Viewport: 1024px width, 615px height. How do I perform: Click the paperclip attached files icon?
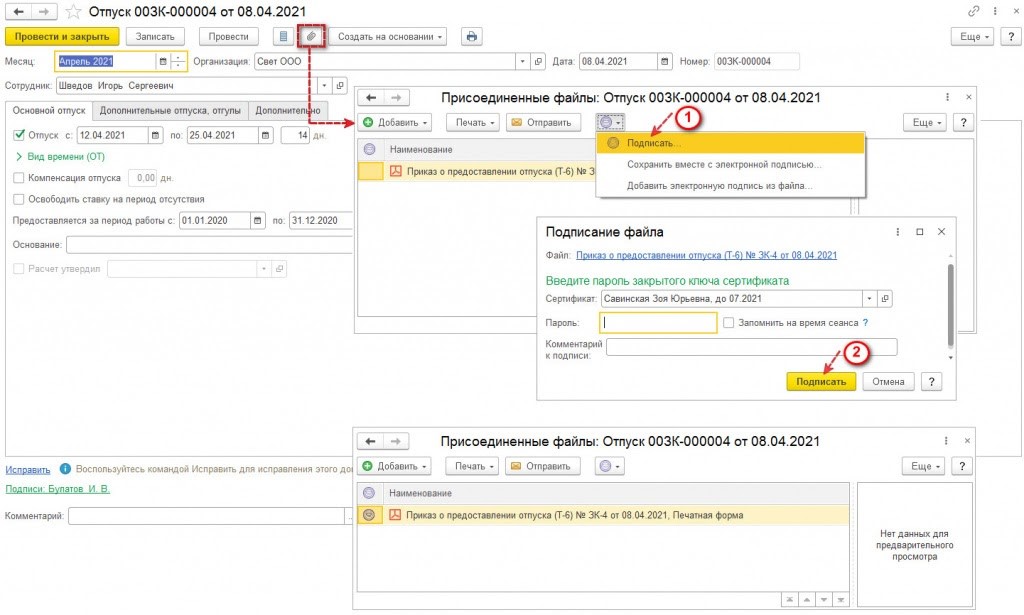(x=311, y=36)
